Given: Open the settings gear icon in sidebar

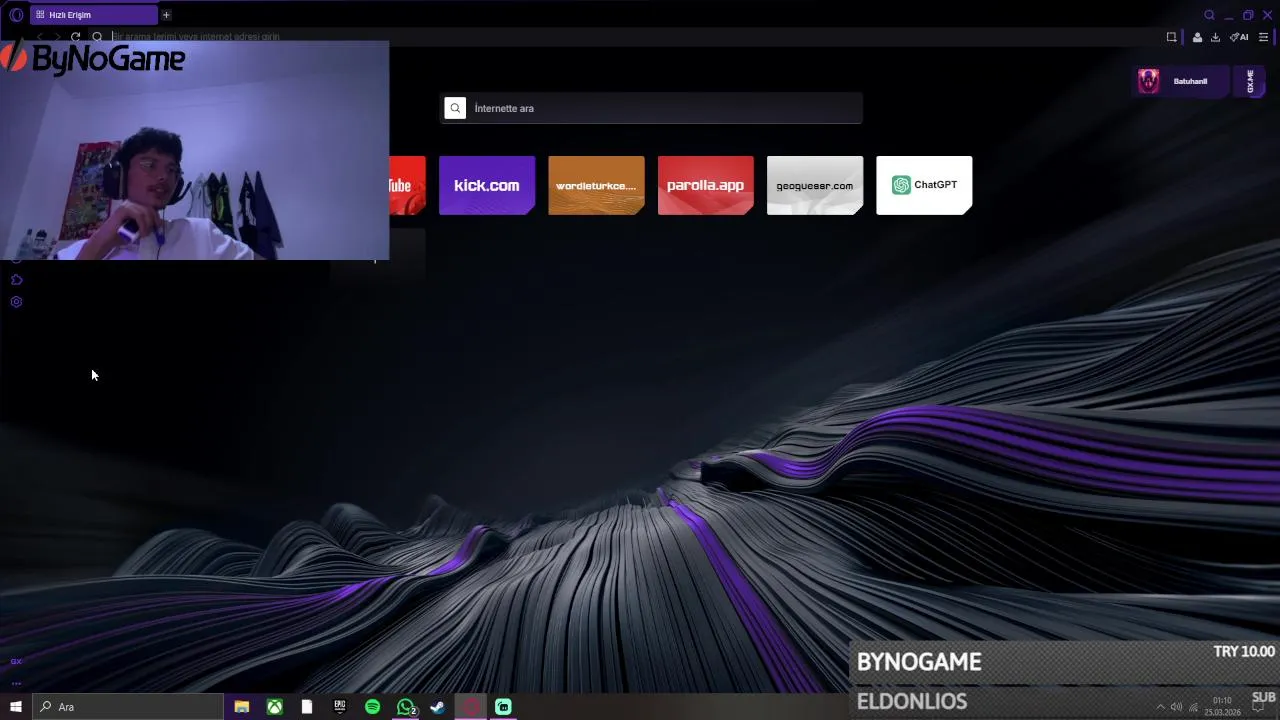Looking at the screenshot, I should coord(16,302).
